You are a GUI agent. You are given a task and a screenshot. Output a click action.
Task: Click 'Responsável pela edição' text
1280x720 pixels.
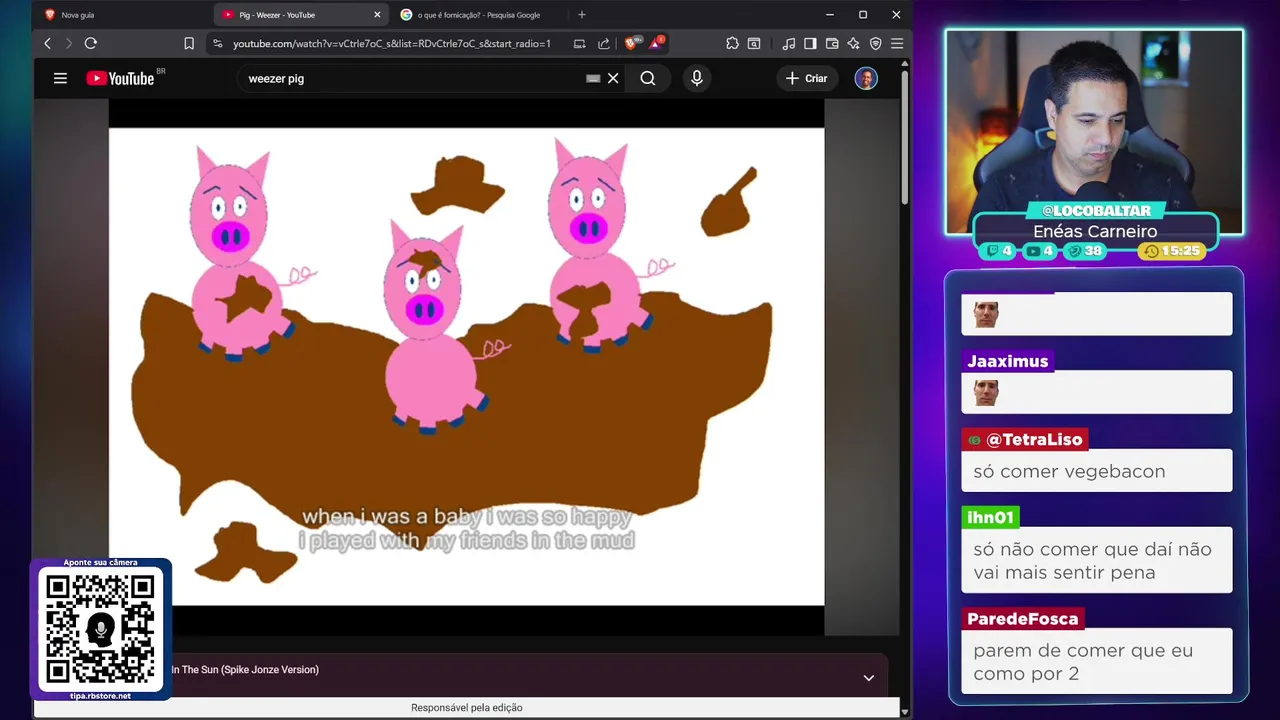(x=467, y=708)
